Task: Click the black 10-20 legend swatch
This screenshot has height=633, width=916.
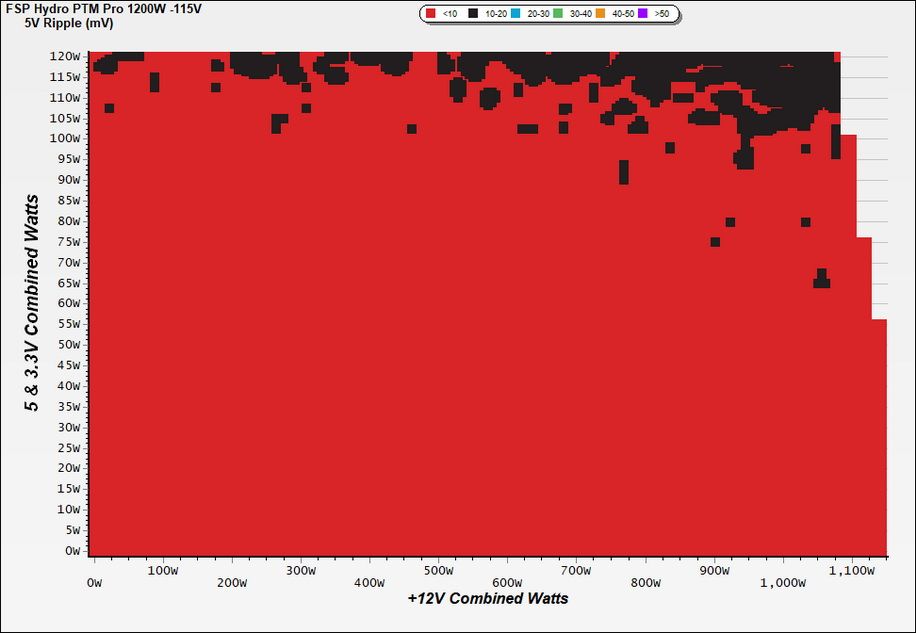Action: click(x=473, y=13)
